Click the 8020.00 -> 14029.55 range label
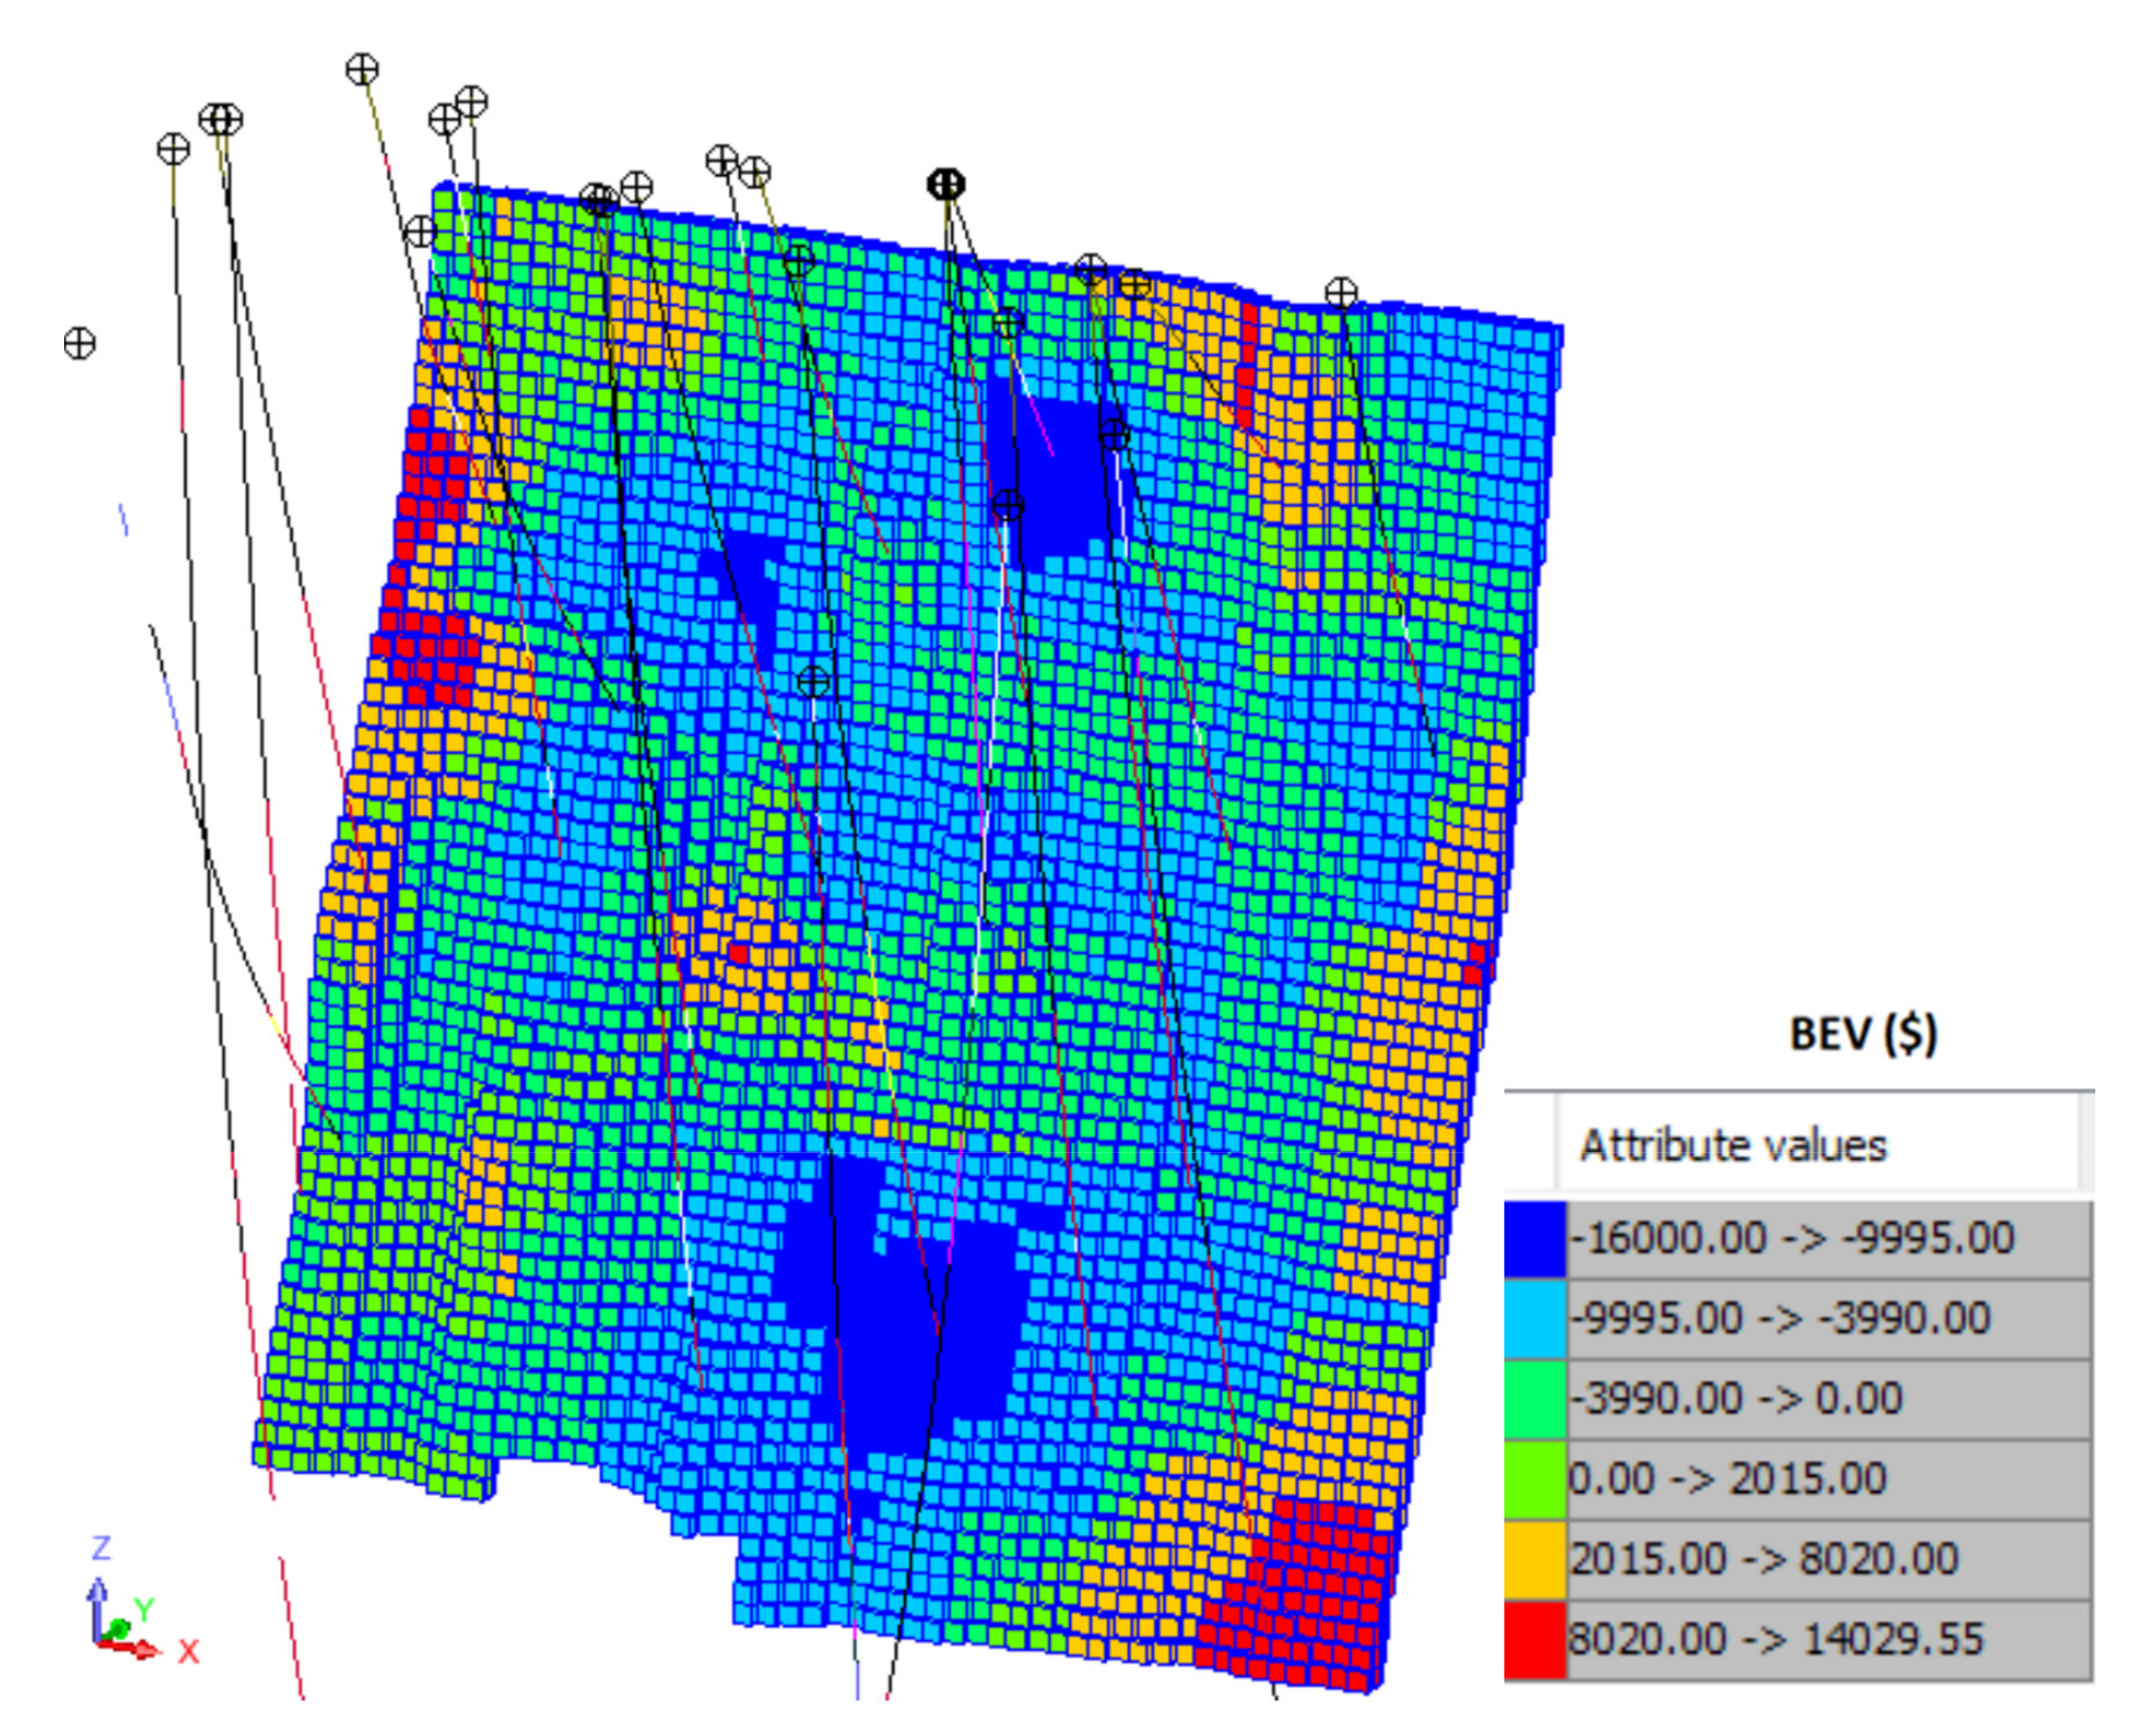The image size is (2140, 1736). pyautogui.click(x=1775, y=1640)
